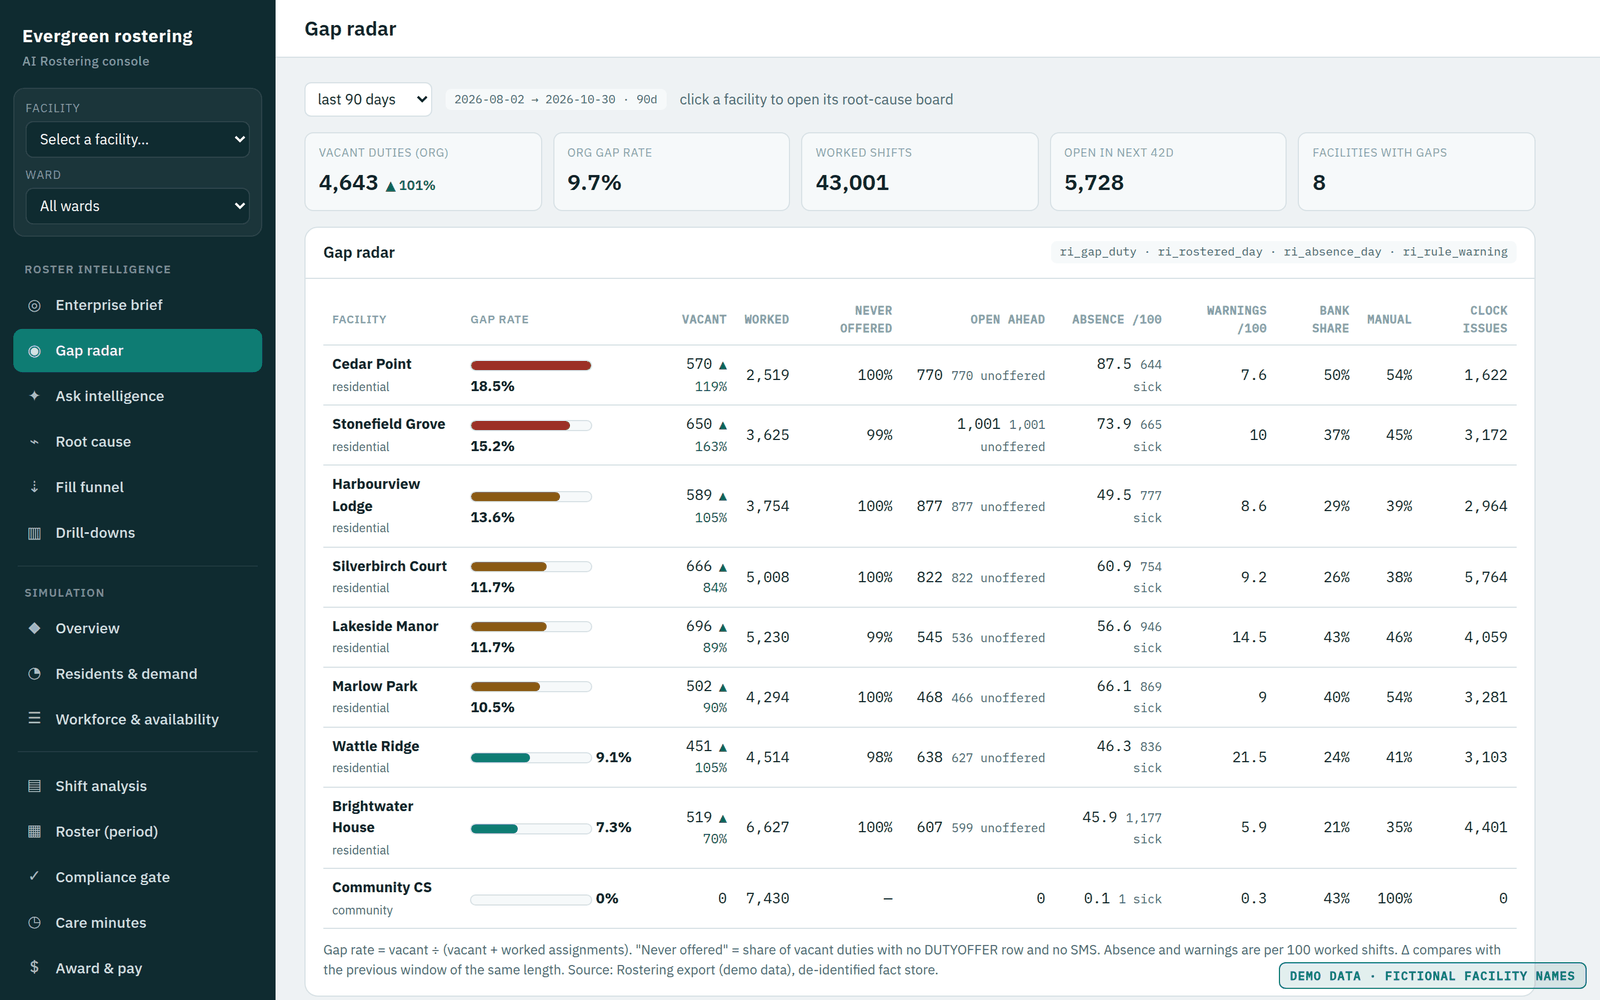The width and height of the screenshot is (1600, 1000).
Task: Click the Ask intelligence sparkle icon
Action: [34, 396]
